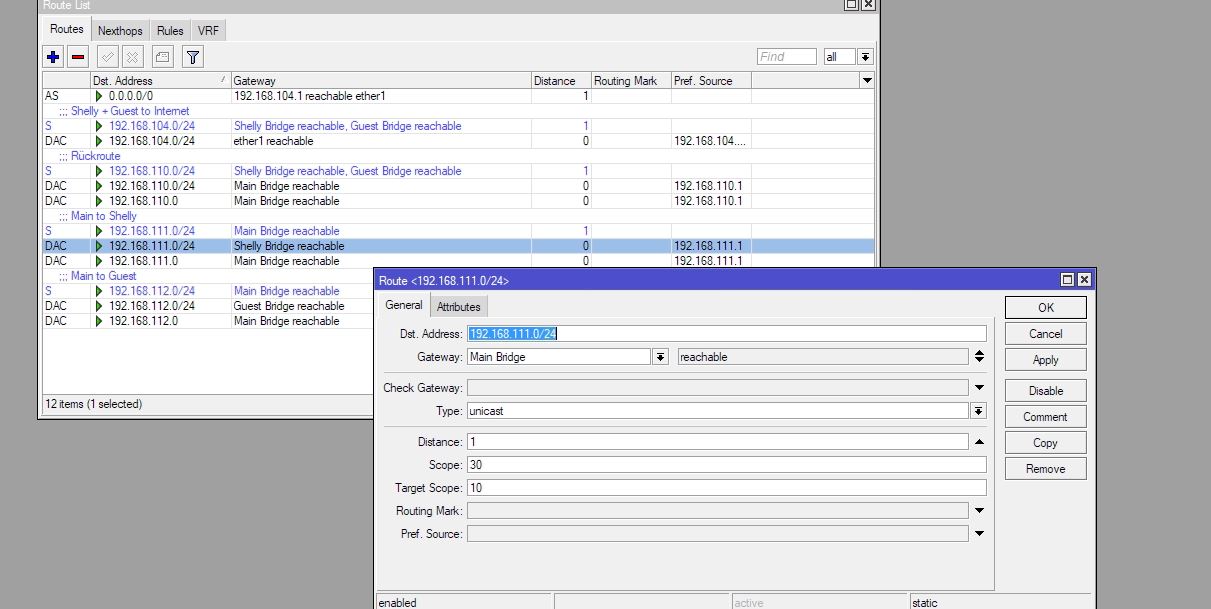Click the checkmark Enable icon in the toolbar
Viewport: 1211px width, 609px height.
click(x=108, y=57)
